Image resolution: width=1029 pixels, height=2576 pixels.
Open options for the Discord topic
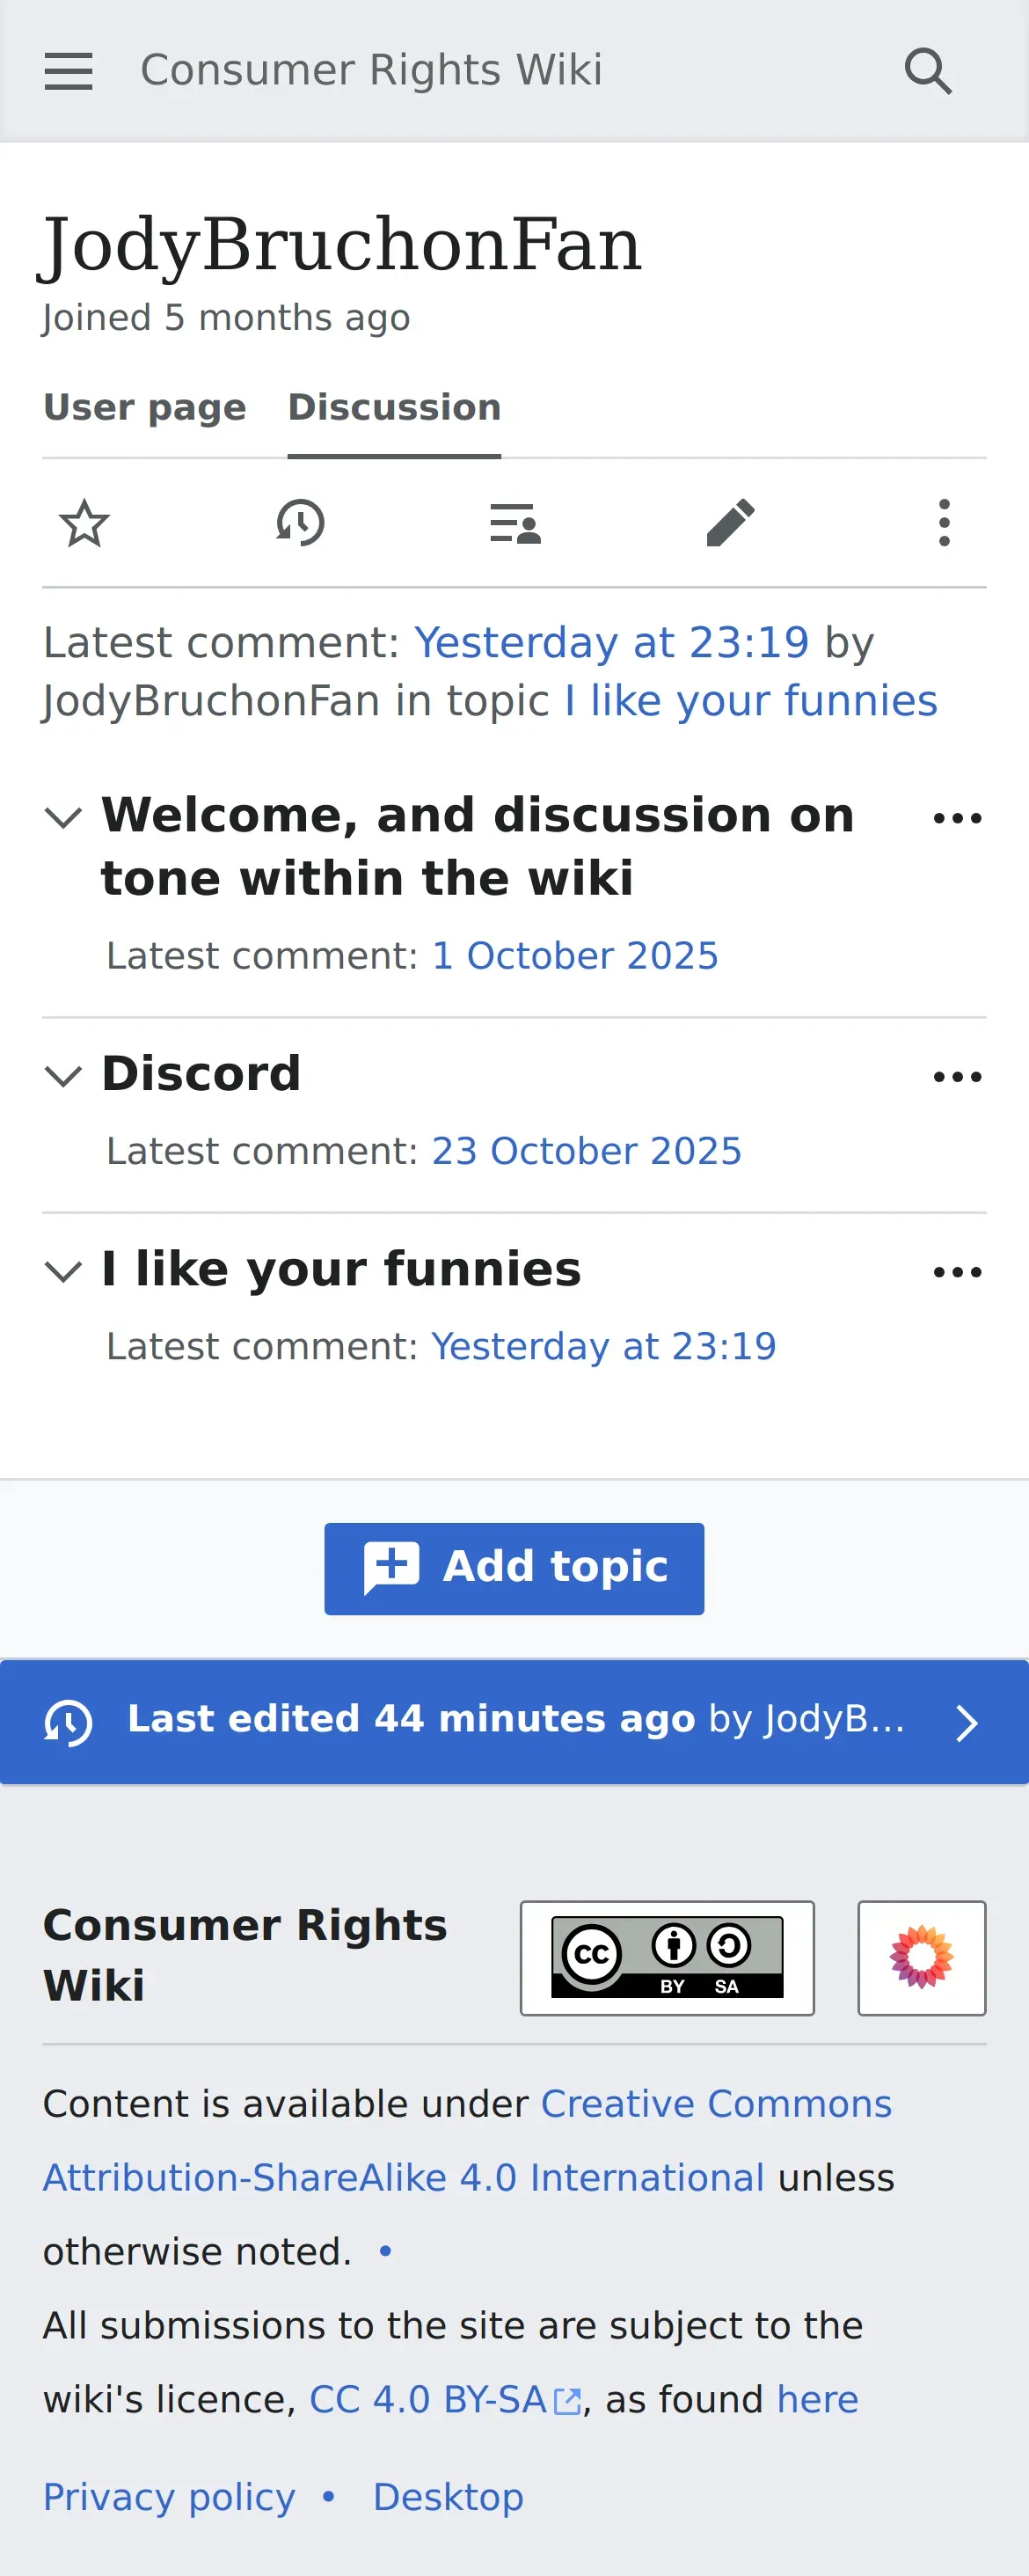tap(957, 1077)
